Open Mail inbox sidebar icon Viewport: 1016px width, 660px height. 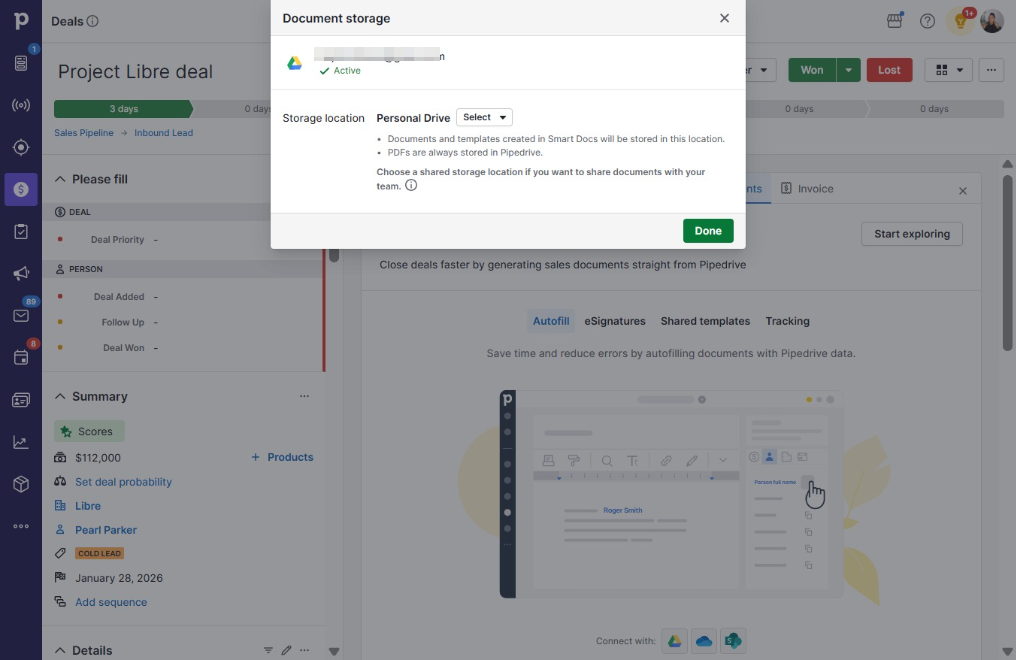click(21, 315)
